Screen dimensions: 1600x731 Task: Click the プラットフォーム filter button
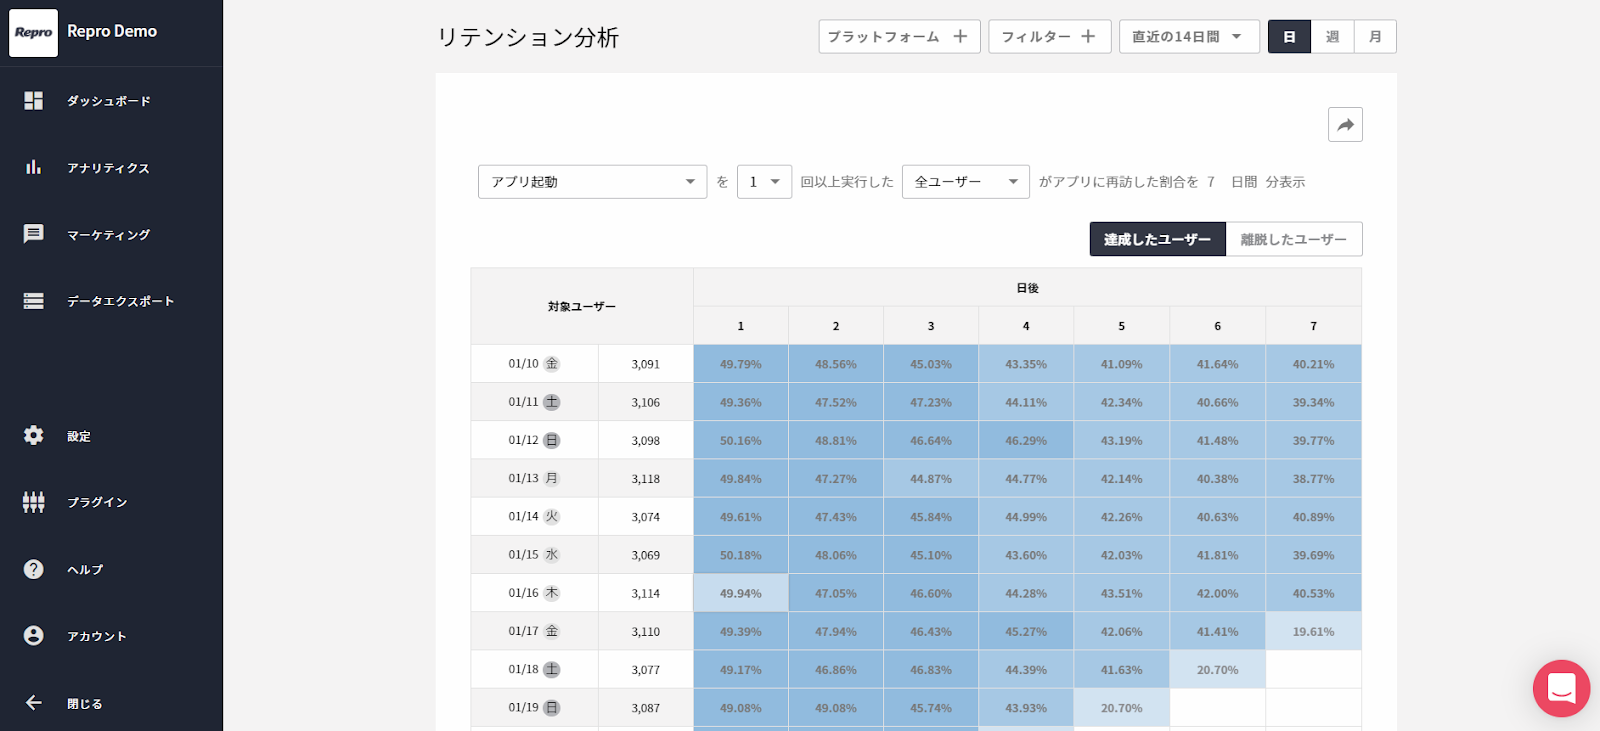[x=899, y=37]
